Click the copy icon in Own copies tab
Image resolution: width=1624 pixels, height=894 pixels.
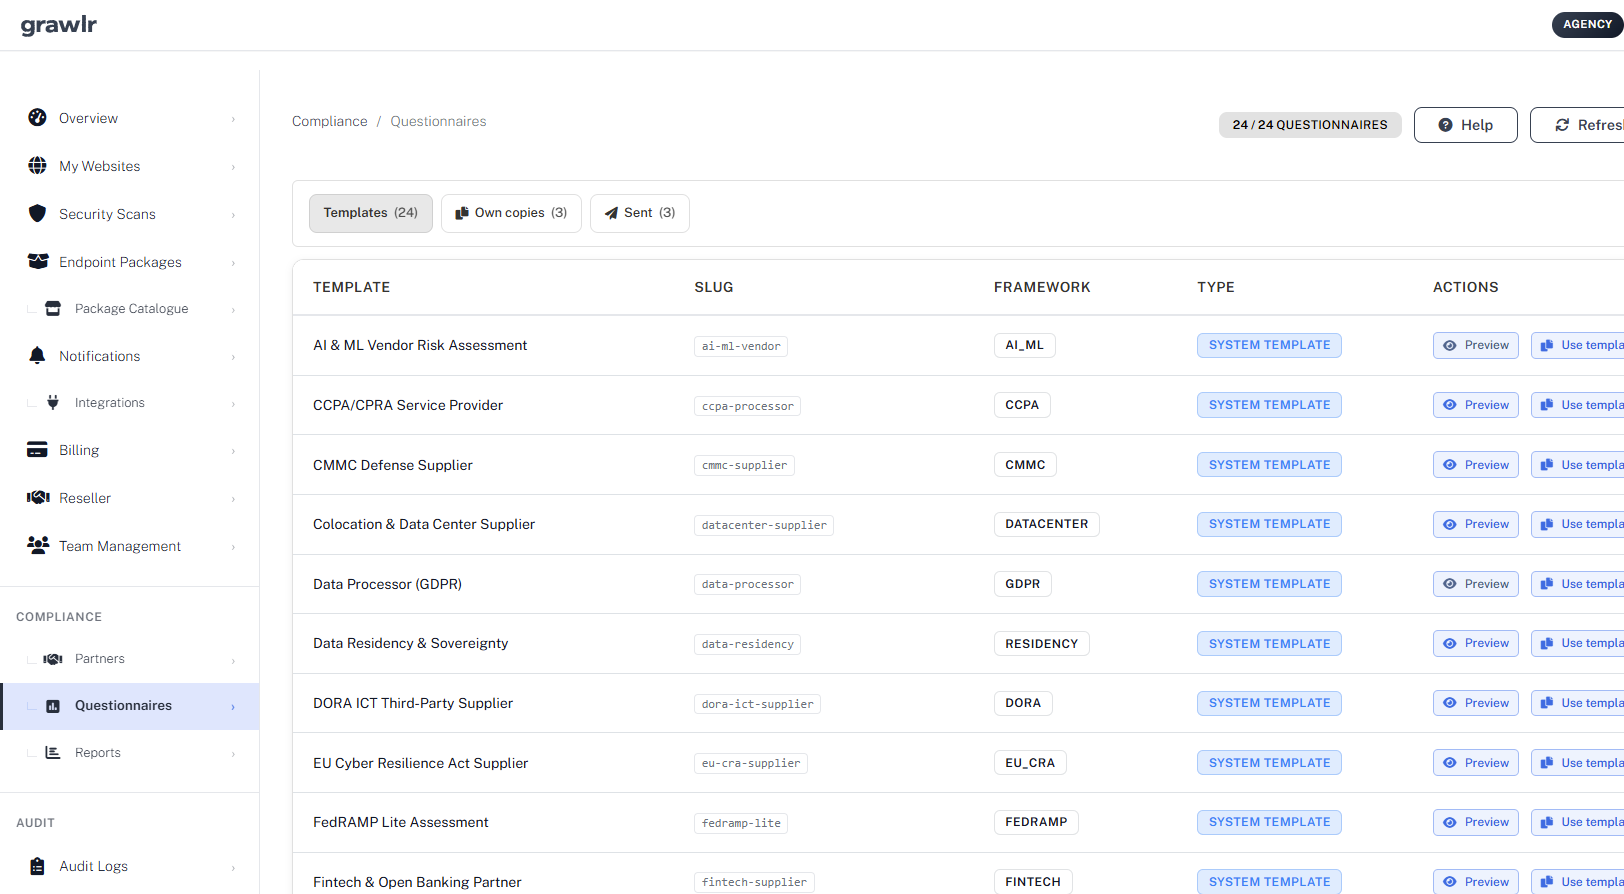(462, 213)
